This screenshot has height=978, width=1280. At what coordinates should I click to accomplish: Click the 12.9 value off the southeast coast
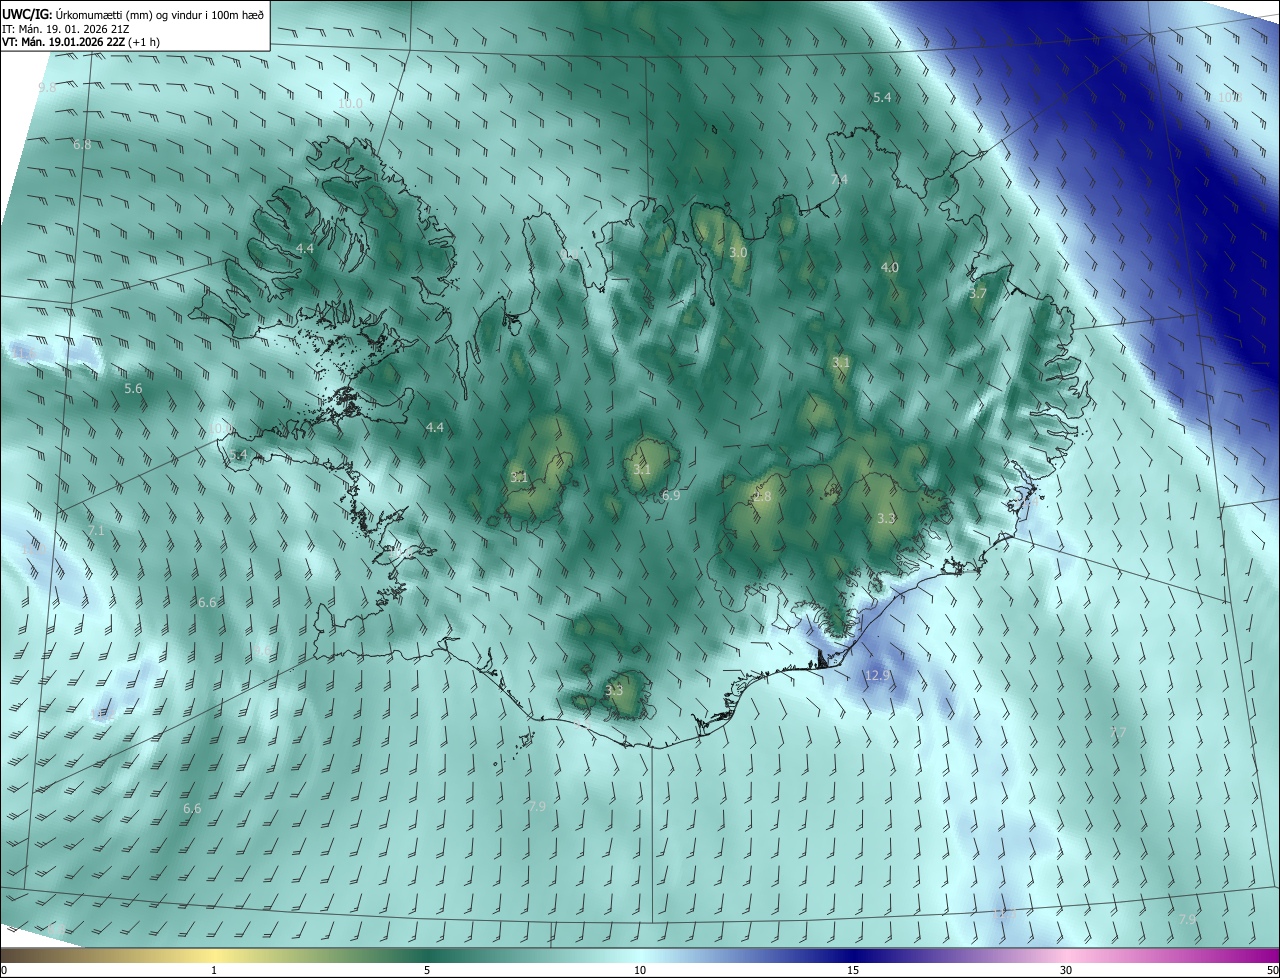point(877,676)
